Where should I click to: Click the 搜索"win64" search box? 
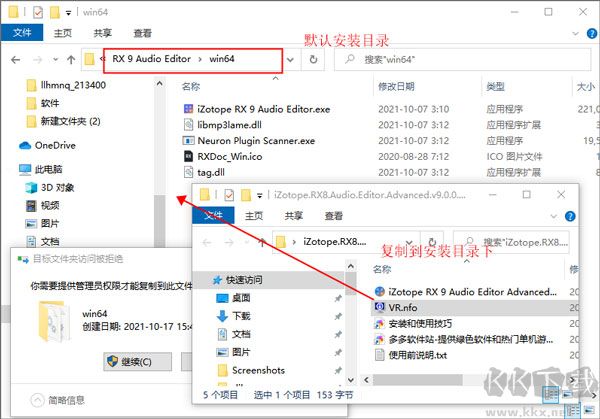463,60
